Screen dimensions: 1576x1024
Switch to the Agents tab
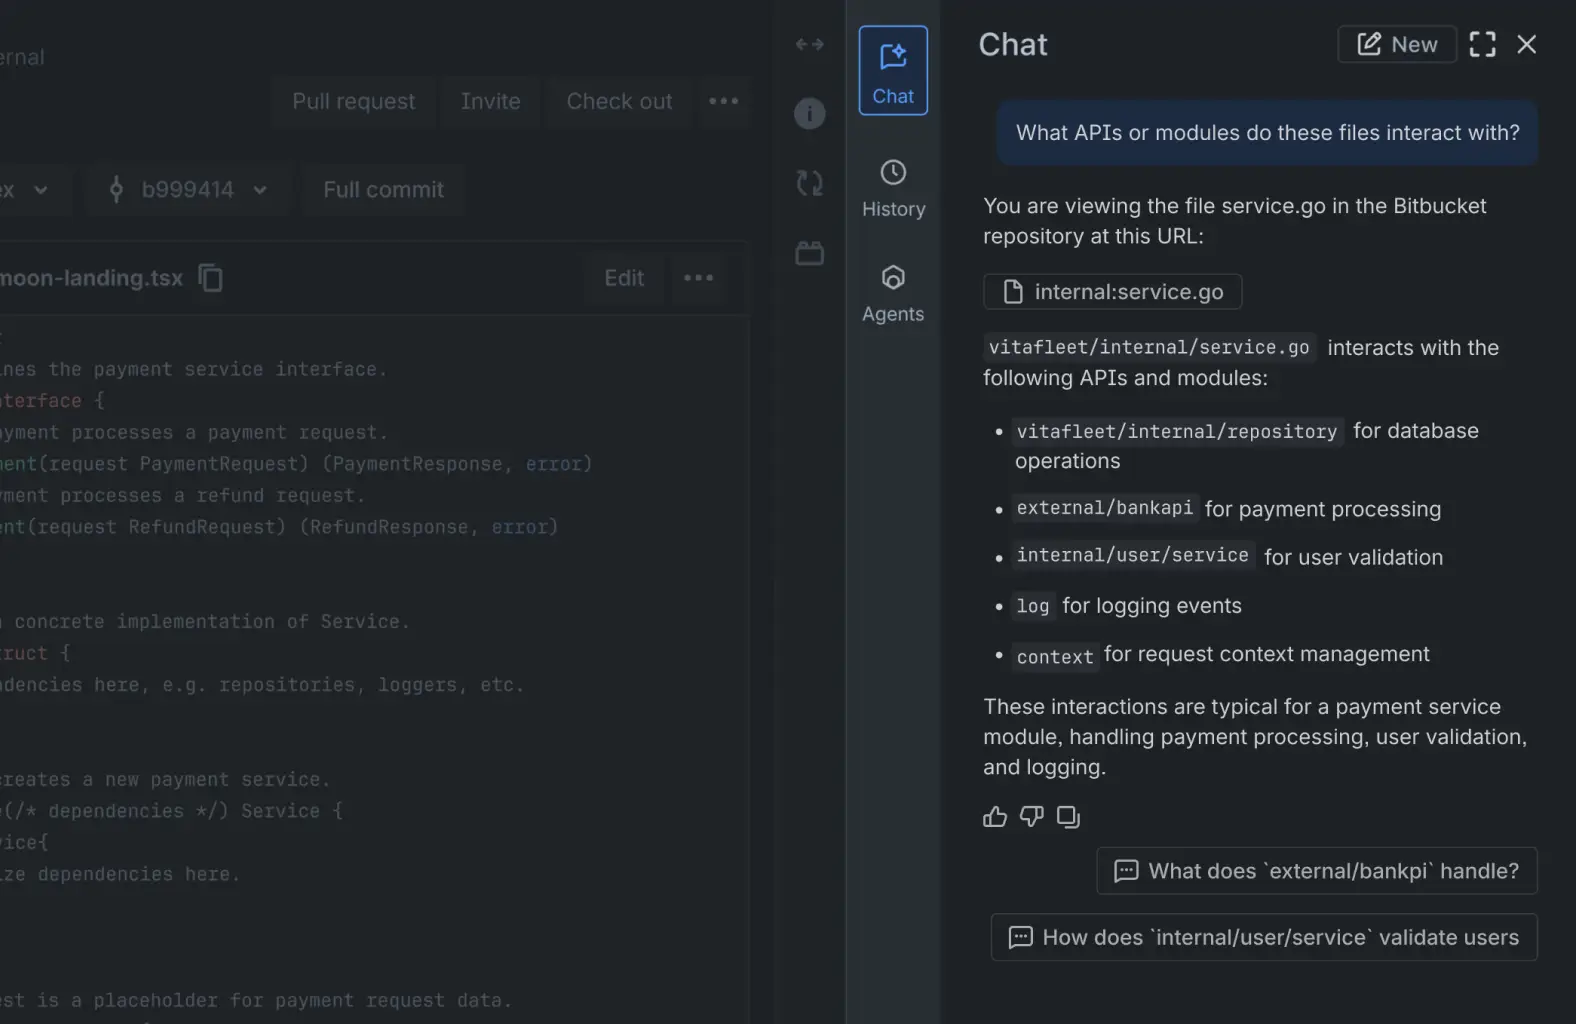tap(893, 293)
